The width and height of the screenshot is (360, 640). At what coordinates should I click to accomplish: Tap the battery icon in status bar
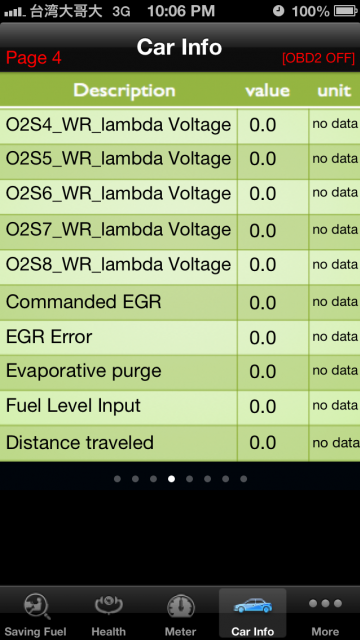point(346,11)
